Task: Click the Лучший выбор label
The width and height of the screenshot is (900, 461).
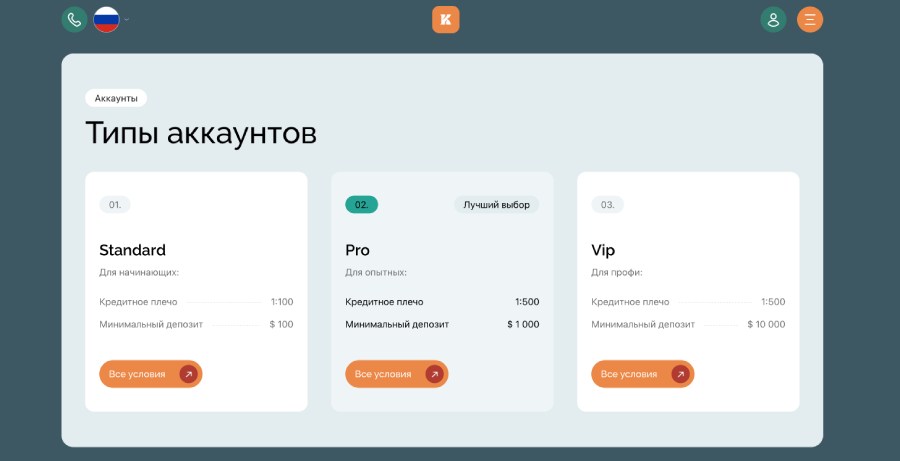Action: [x=496, y=204]
